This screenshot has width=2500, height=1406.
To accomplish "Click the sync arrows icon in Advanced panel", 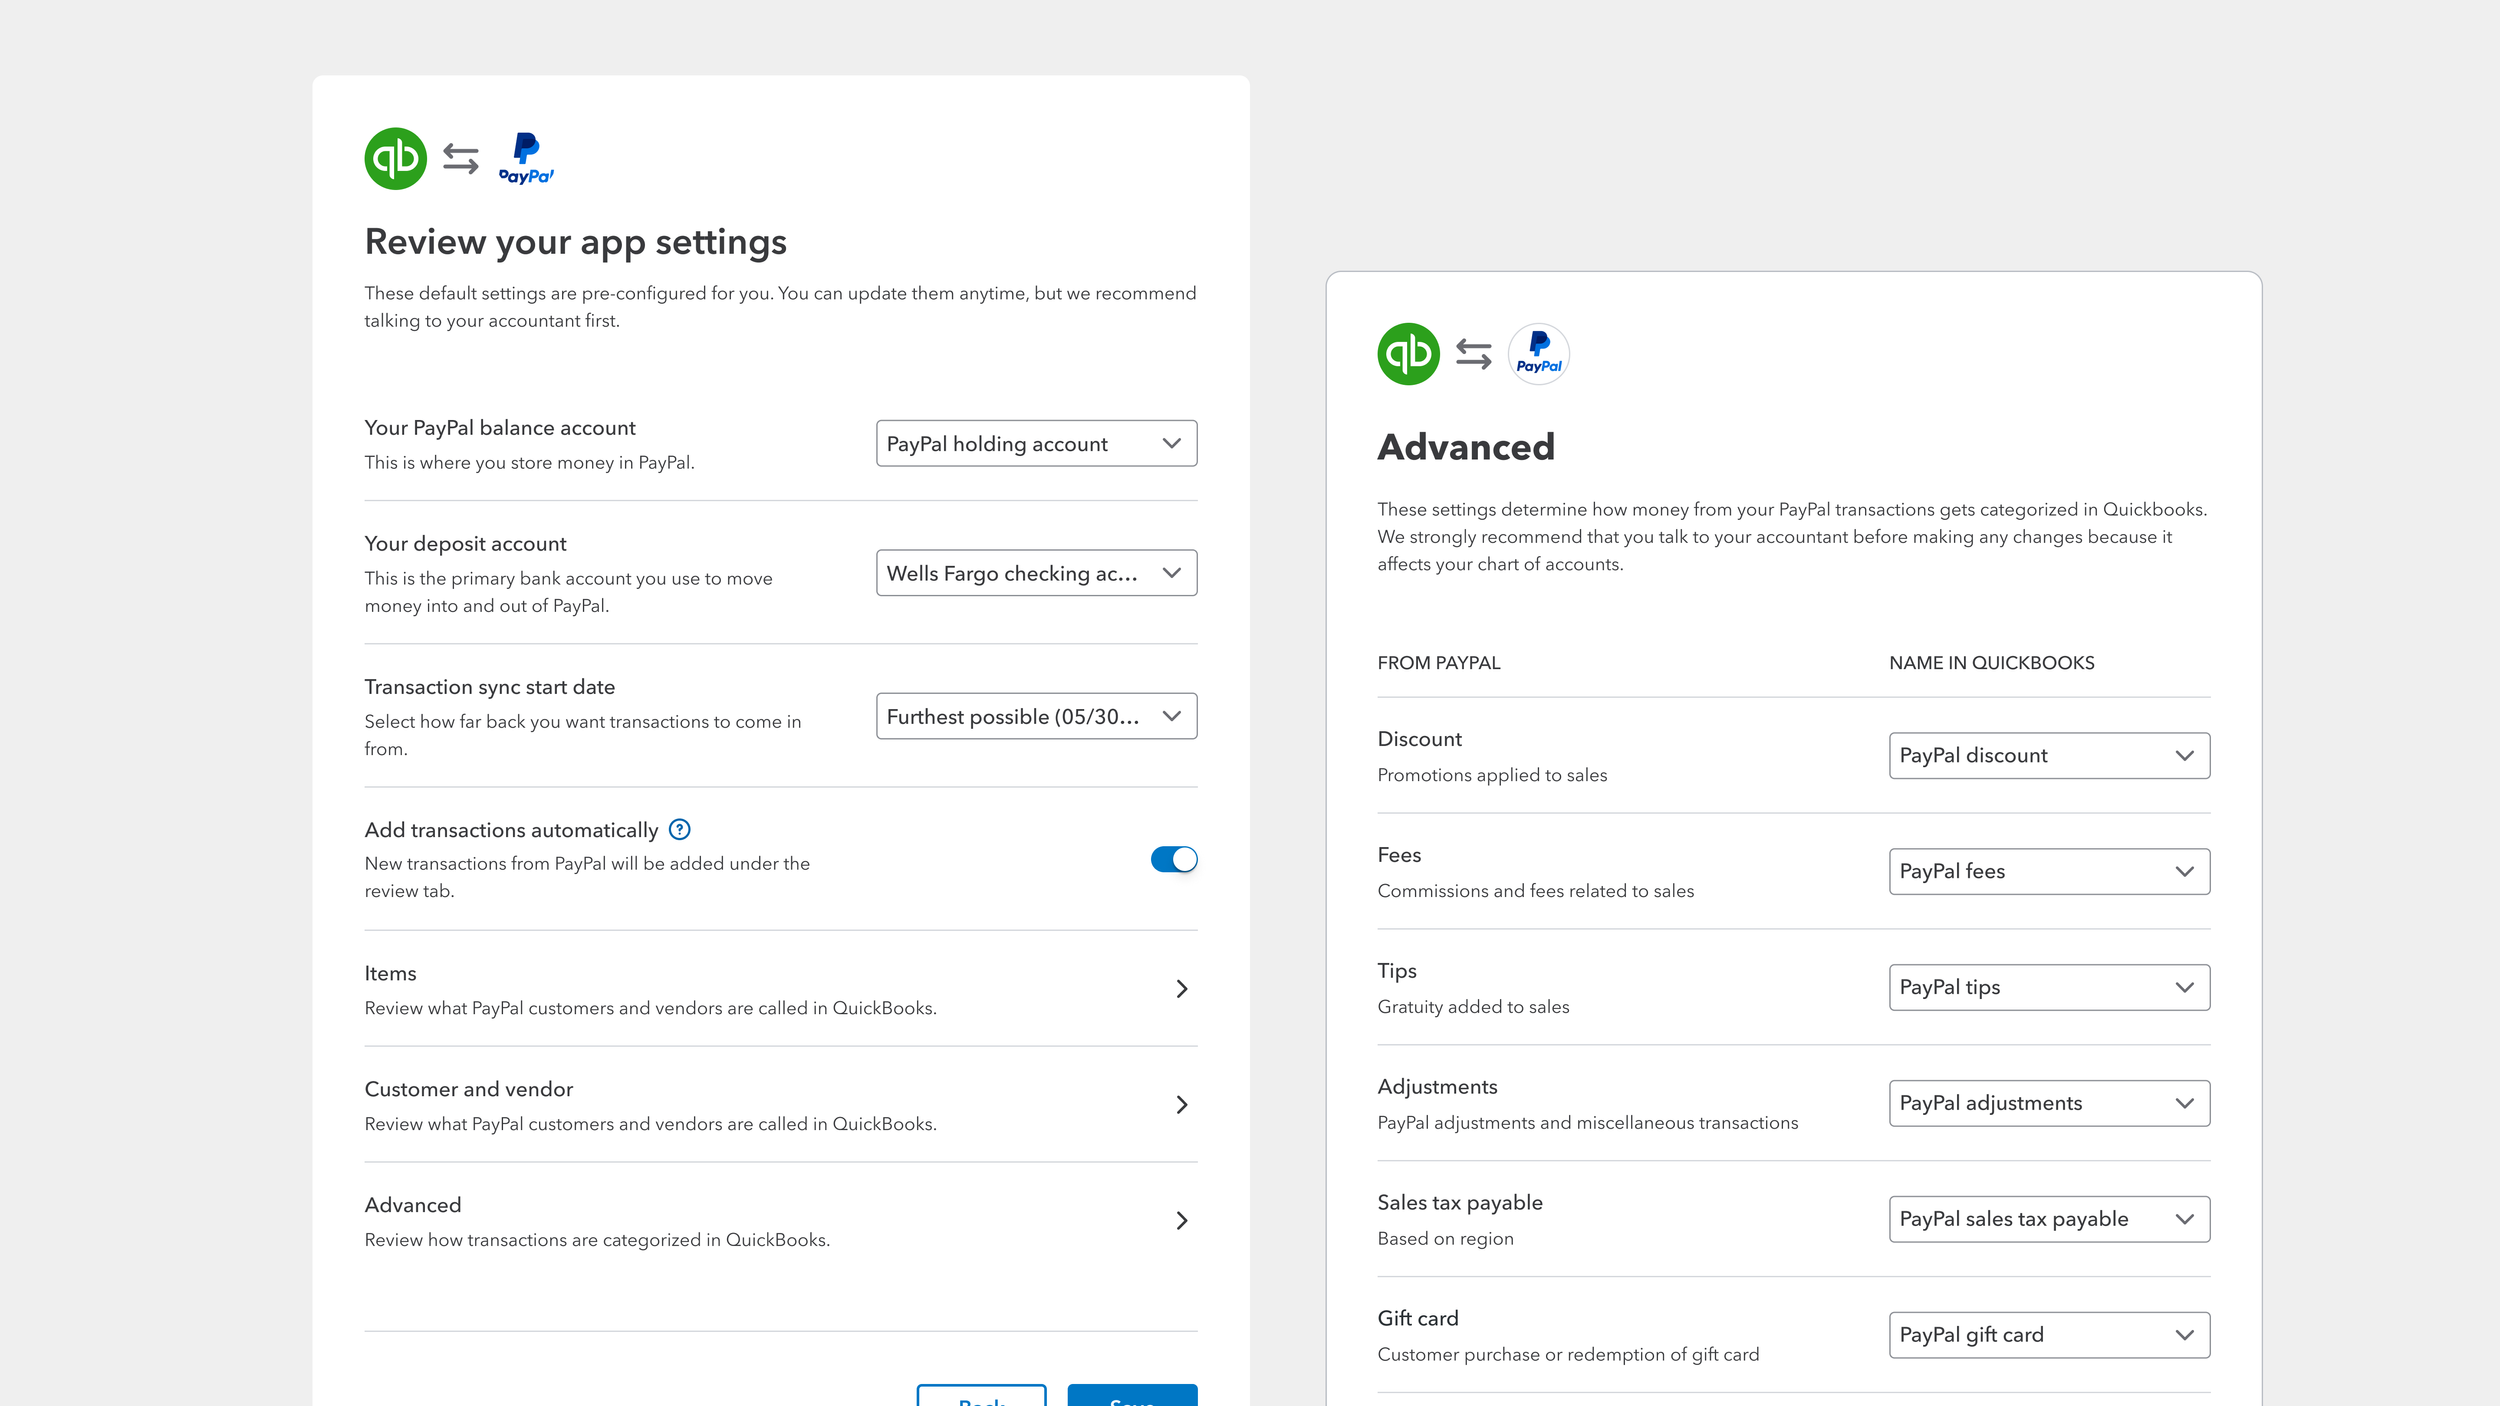I will coord(1473,354).
